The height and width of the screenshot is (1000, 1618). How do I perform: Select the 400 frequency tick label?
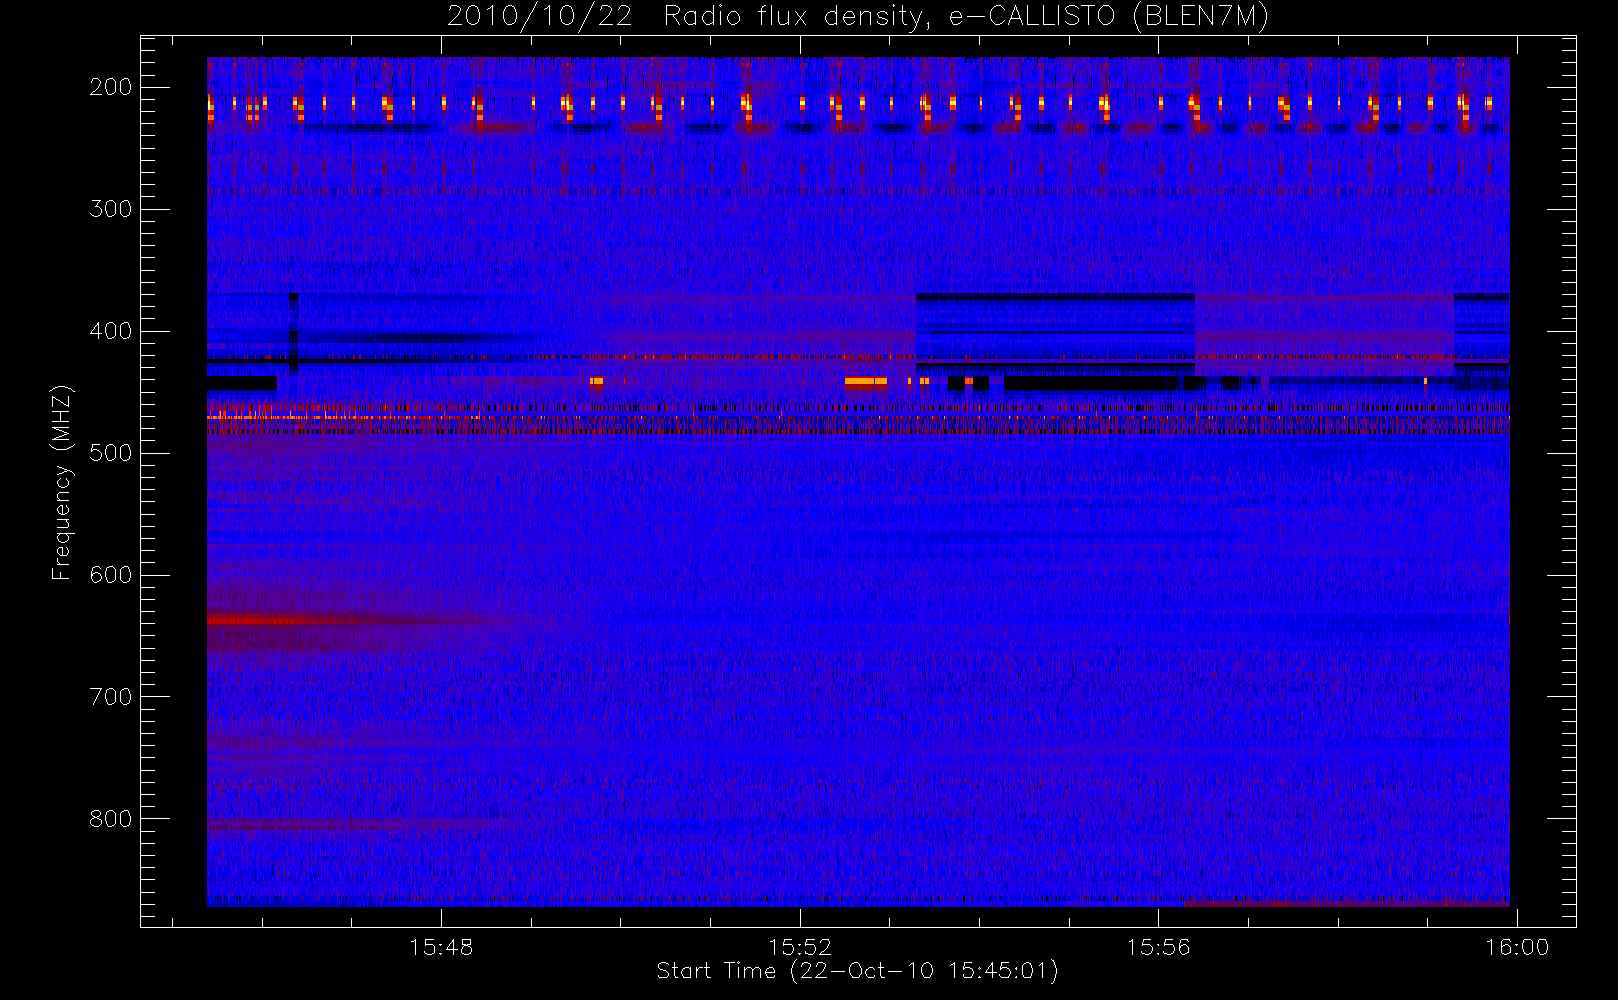111,331
